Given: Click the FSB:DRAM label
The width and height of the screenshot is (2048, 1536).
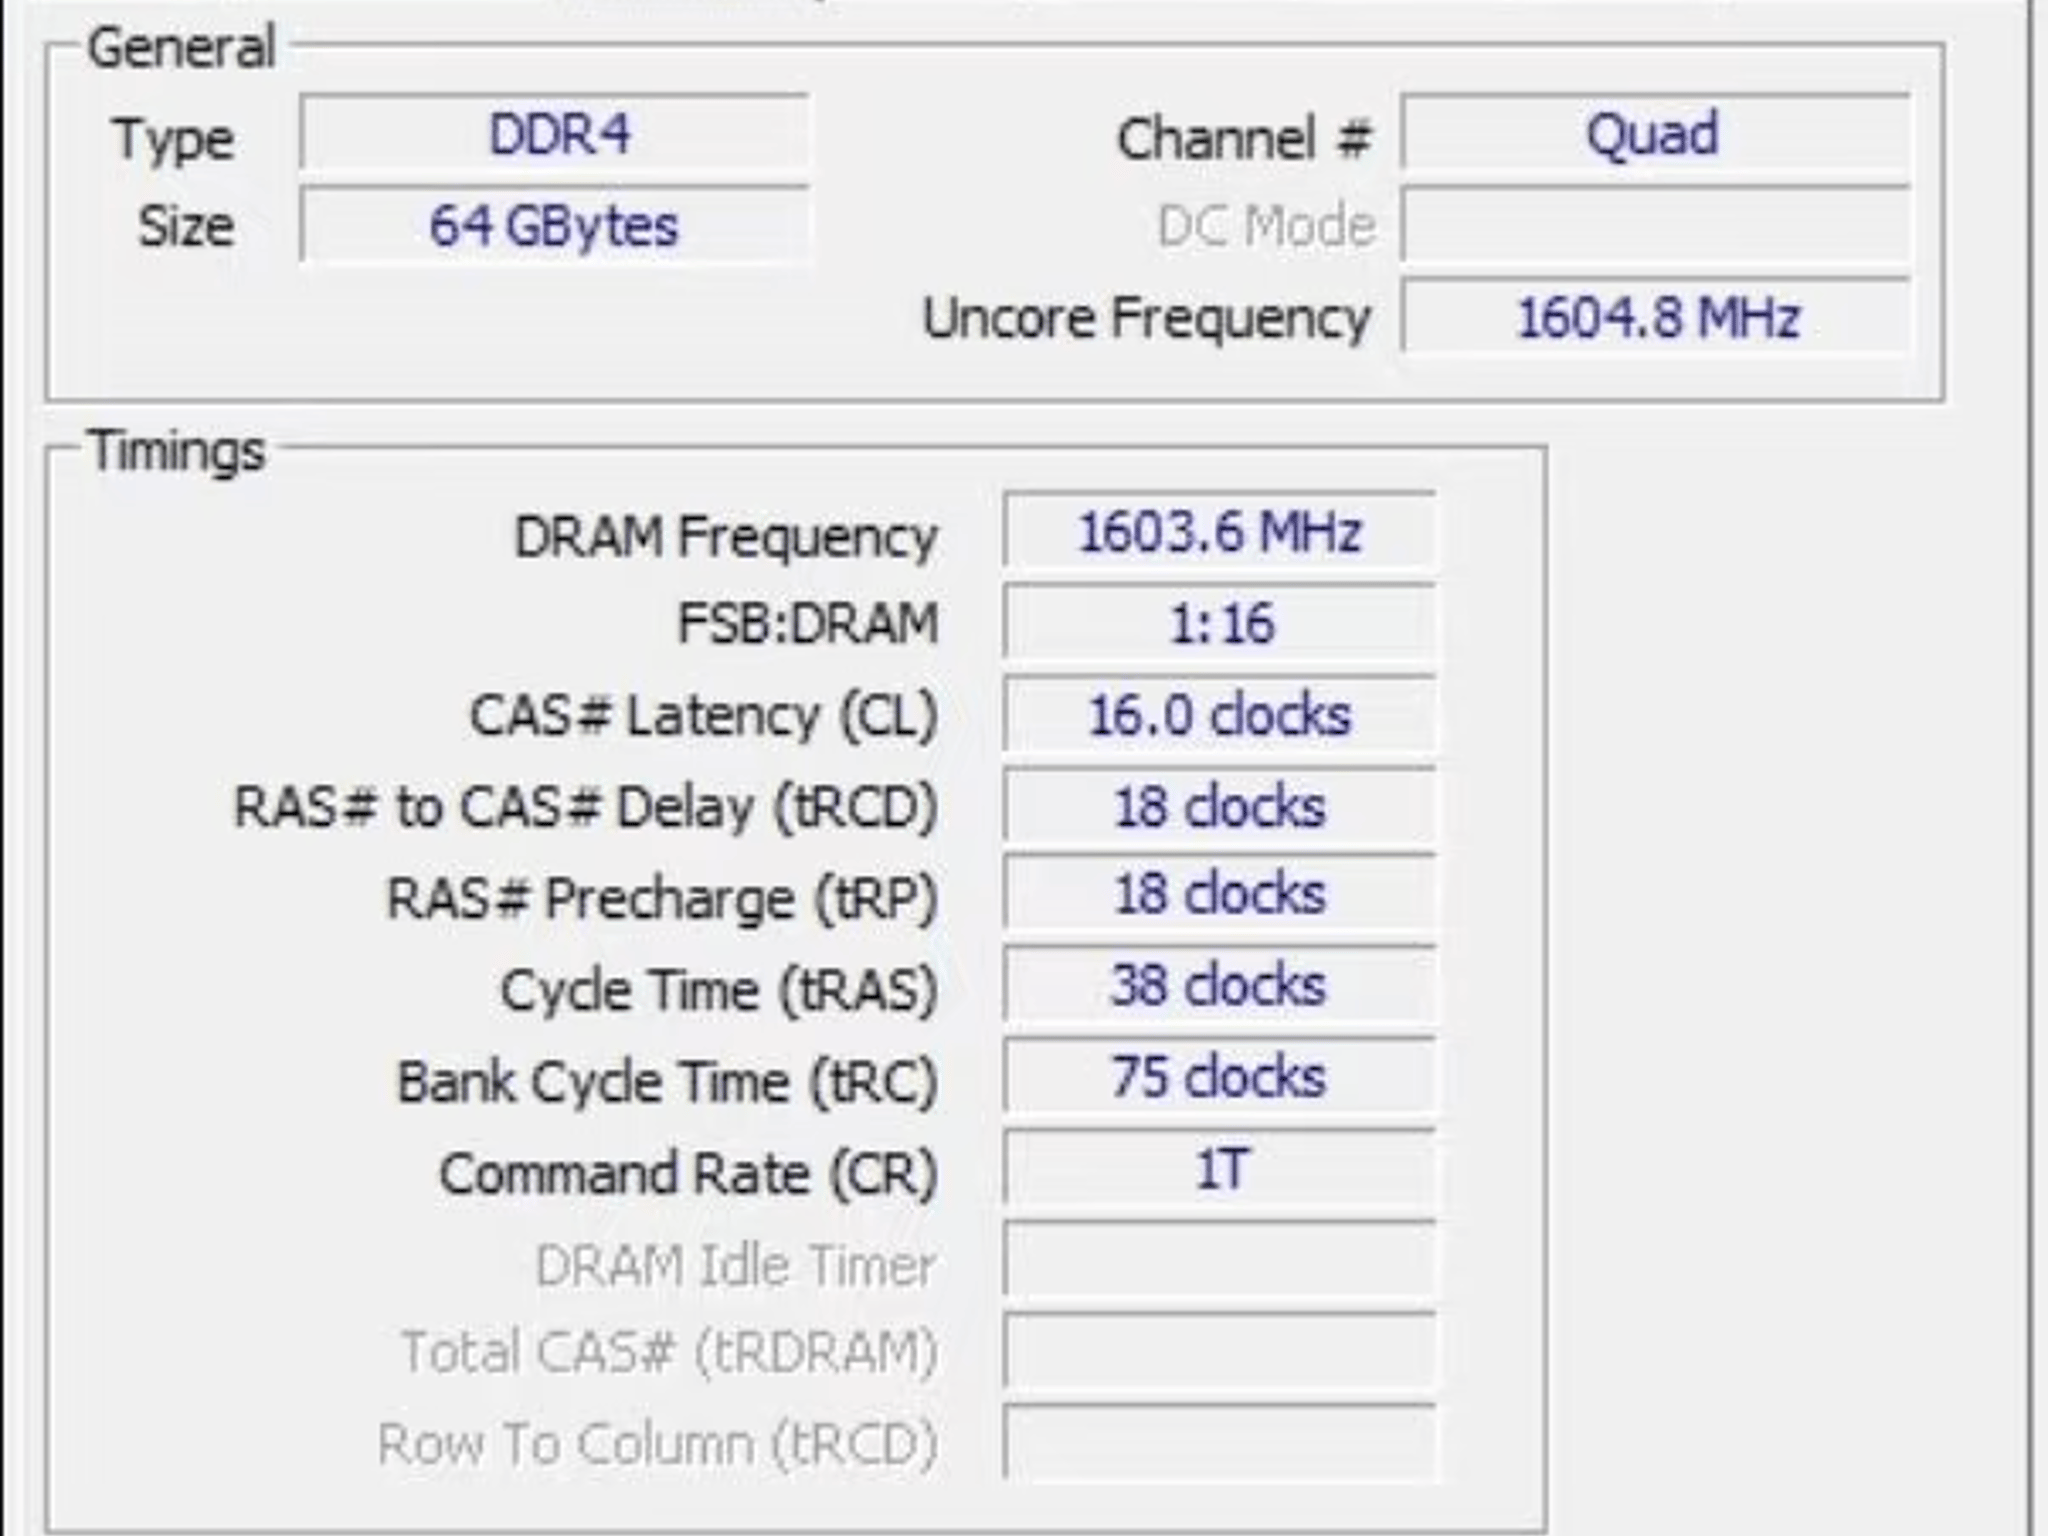Looking at the screenshot, I should 809,624.
